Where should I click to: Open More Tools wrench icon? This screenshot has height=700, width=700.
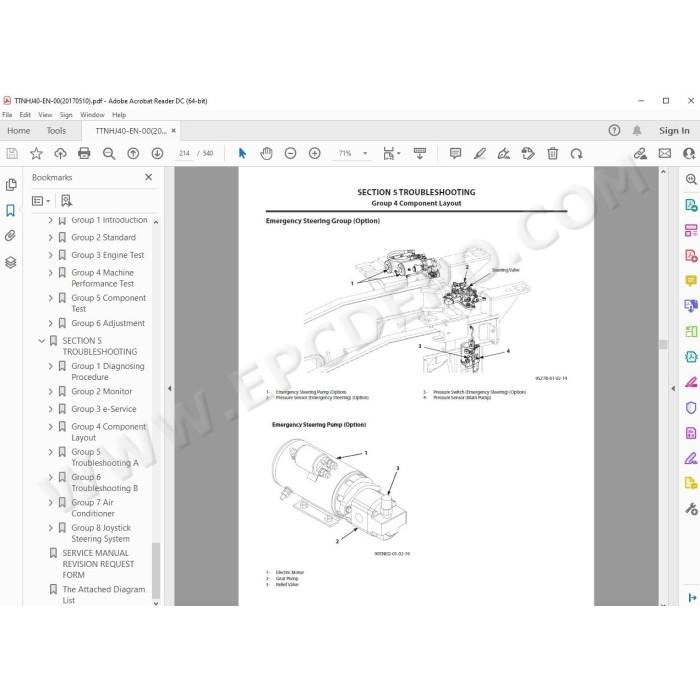tap(691, 508)
